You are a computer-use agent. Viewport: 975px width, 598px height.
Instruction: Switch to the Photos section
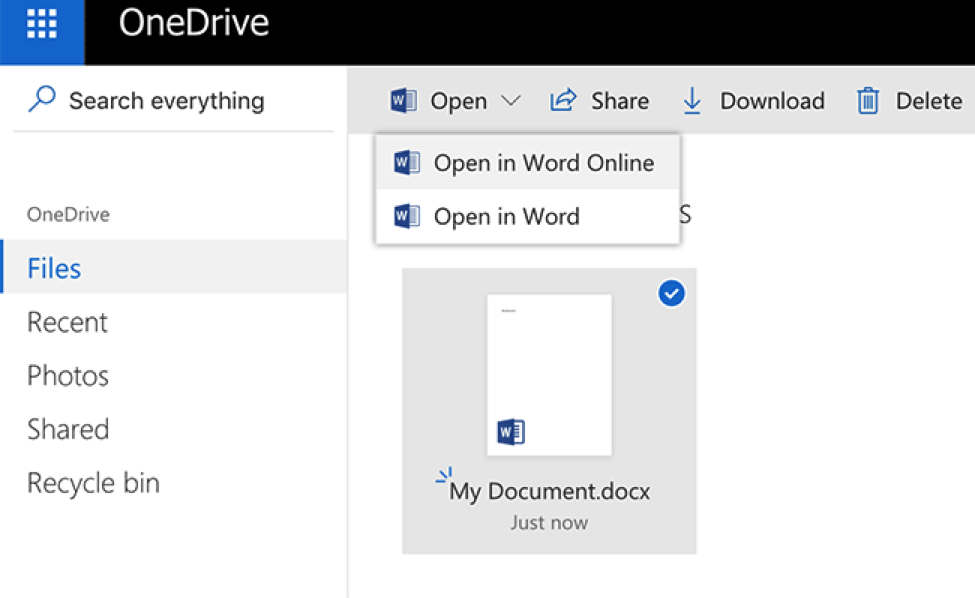67,376
